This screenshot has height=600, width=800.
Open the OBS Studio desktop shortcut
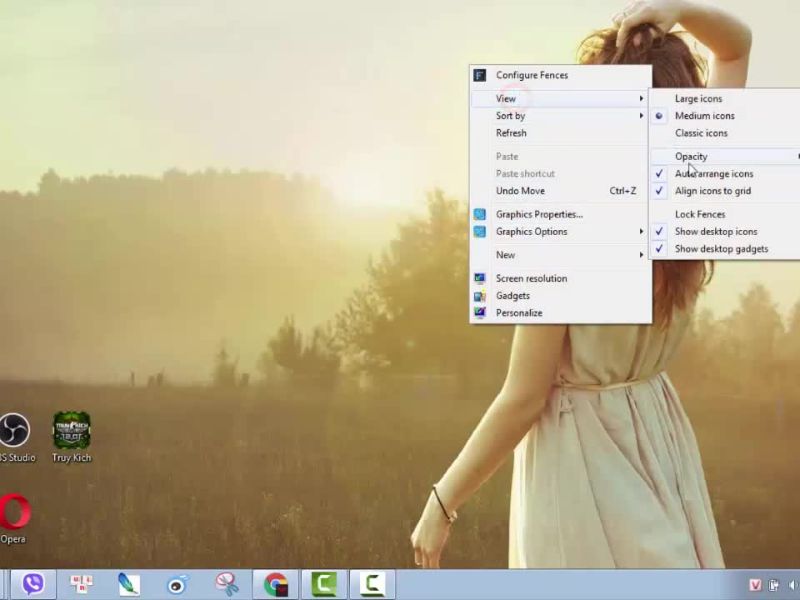(x=15, y=438)
